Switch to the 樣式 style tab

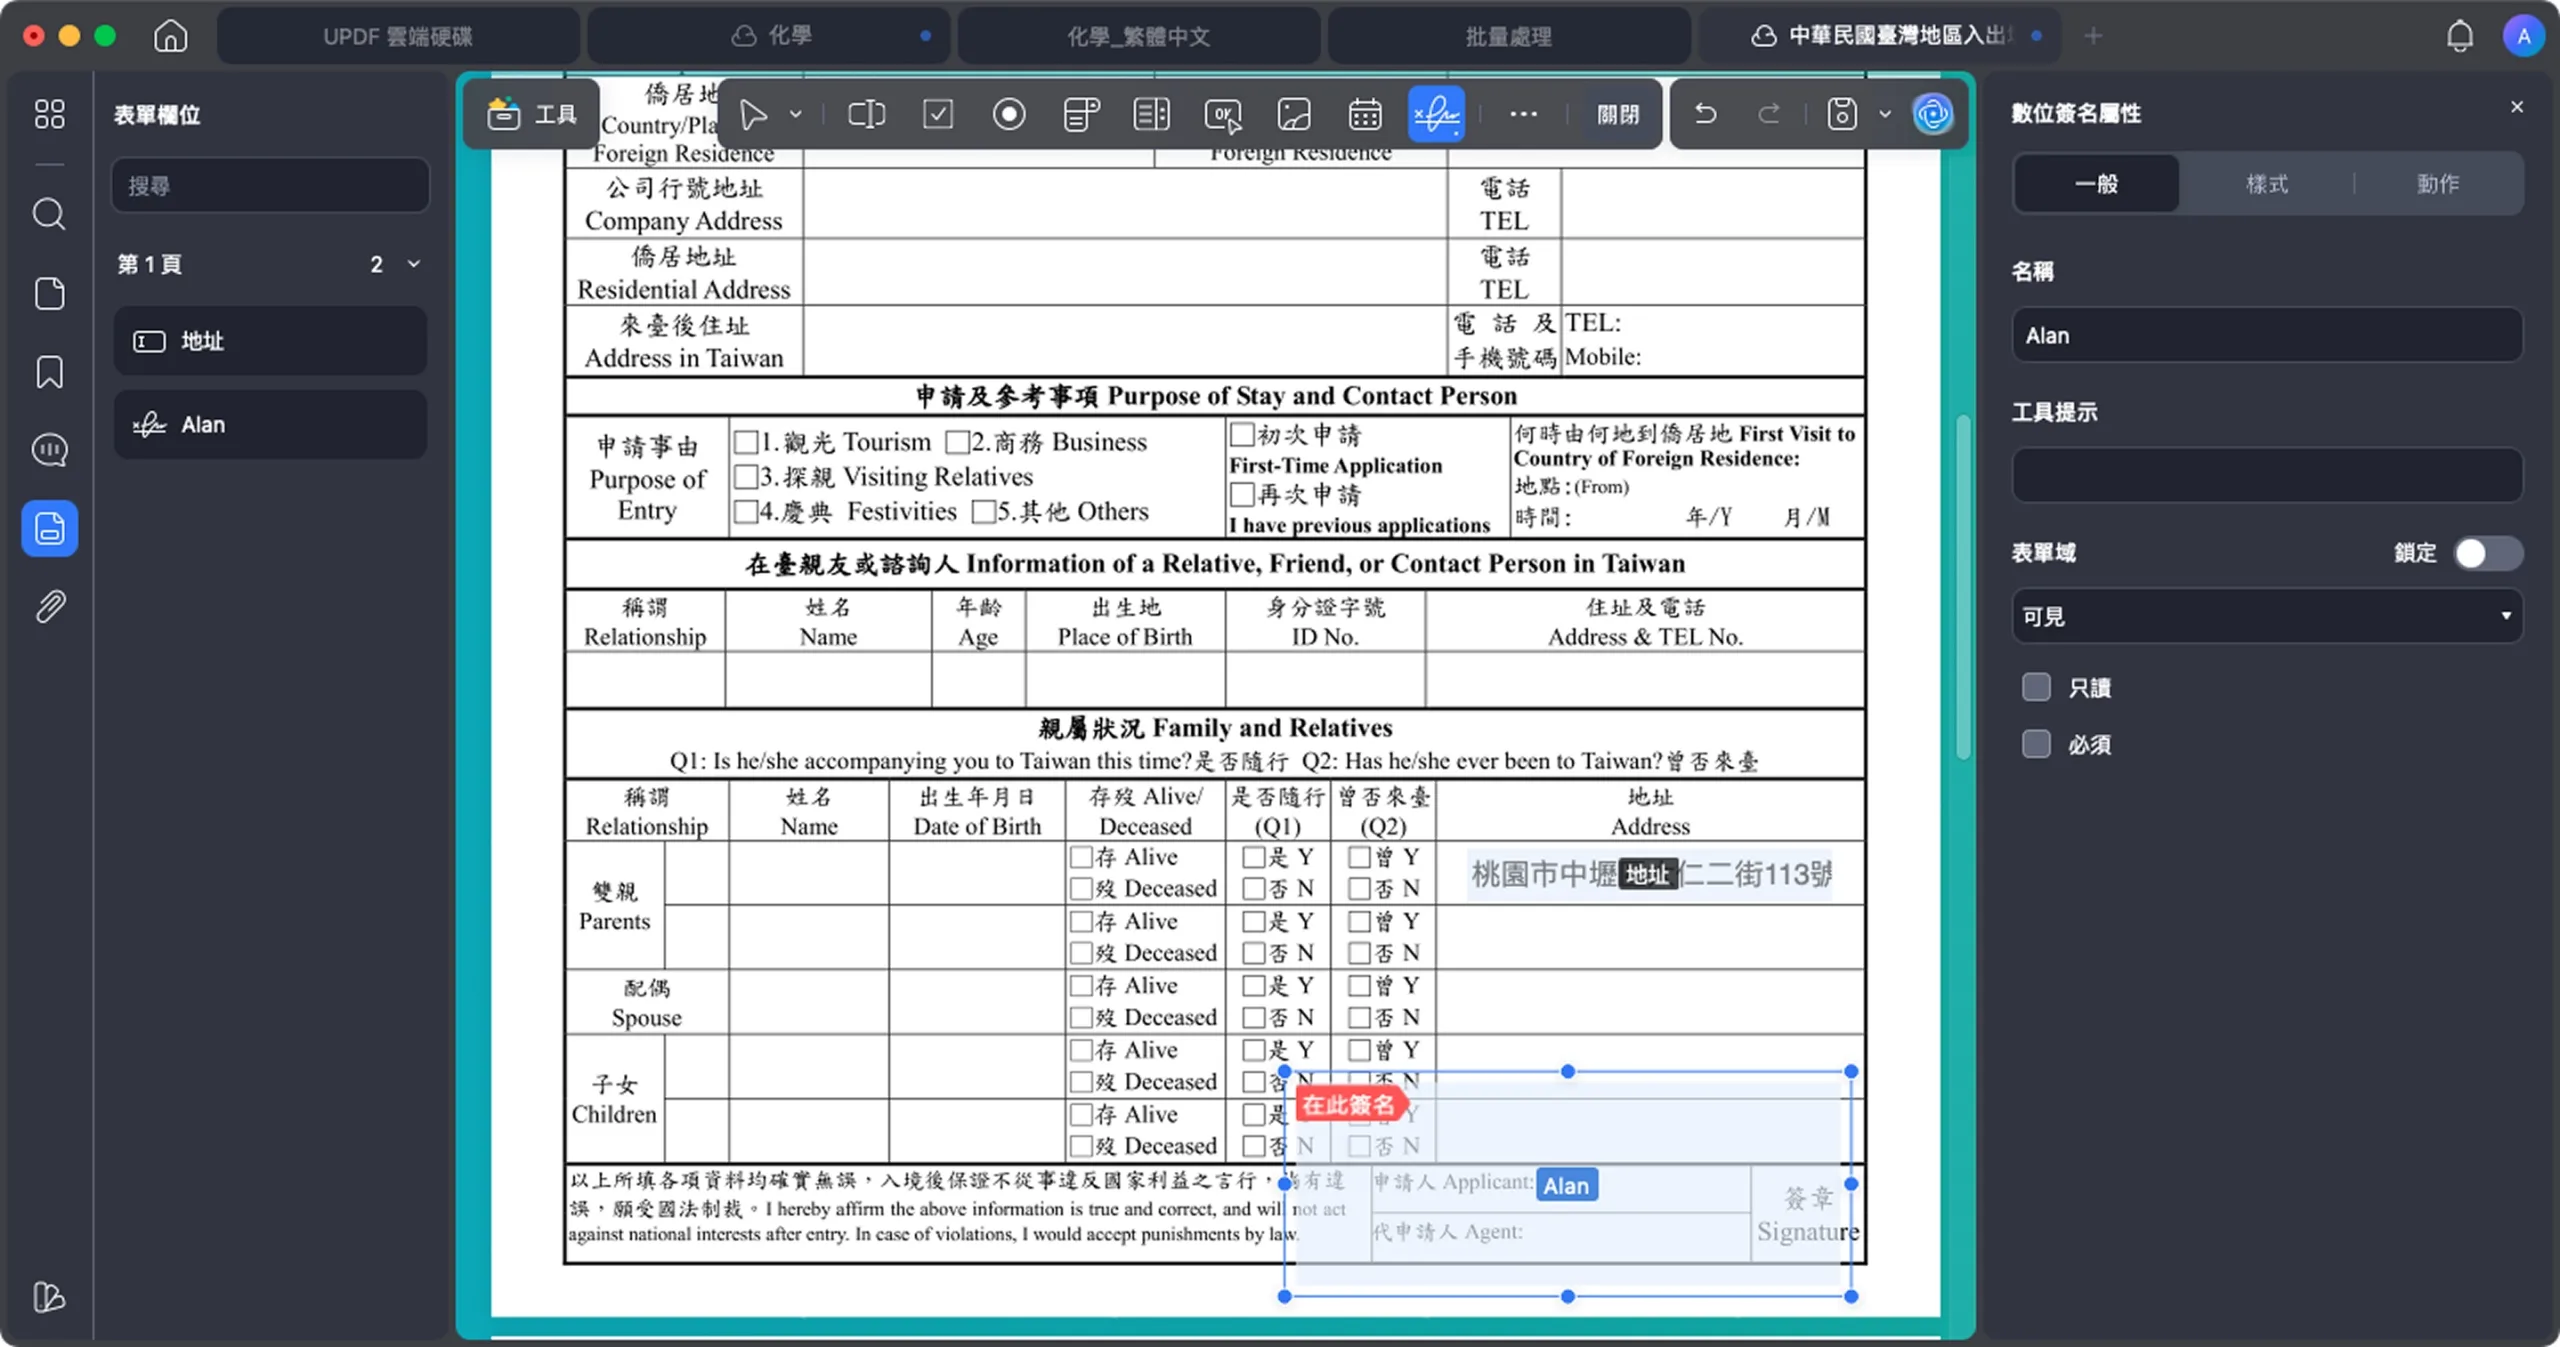pos(2266,184)
